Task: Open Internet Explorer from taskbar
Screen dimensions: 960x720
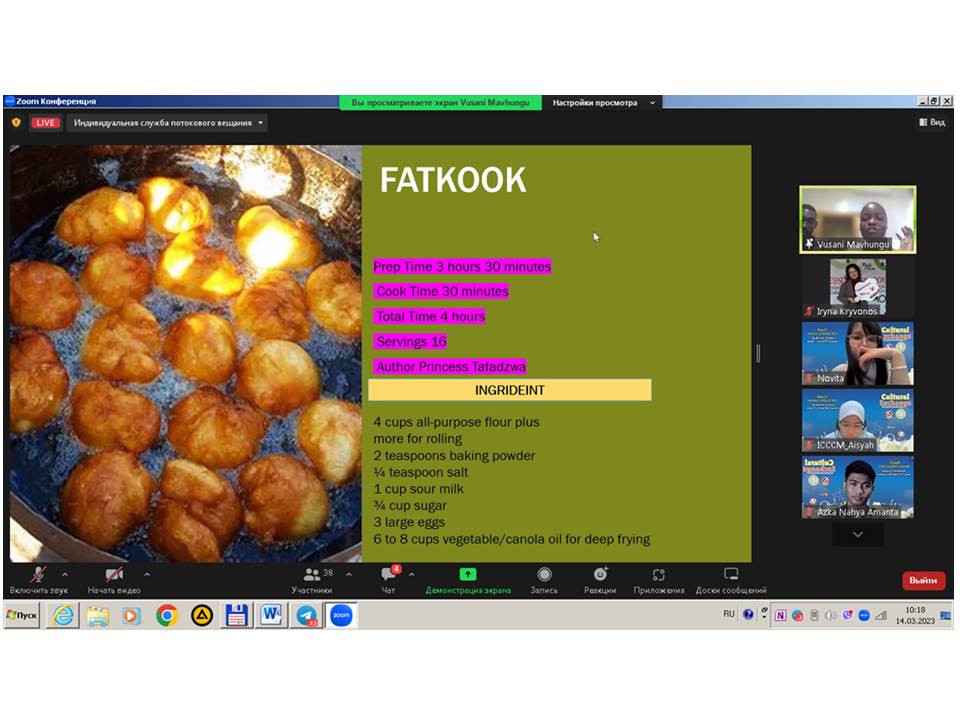Action: point(63,615)
